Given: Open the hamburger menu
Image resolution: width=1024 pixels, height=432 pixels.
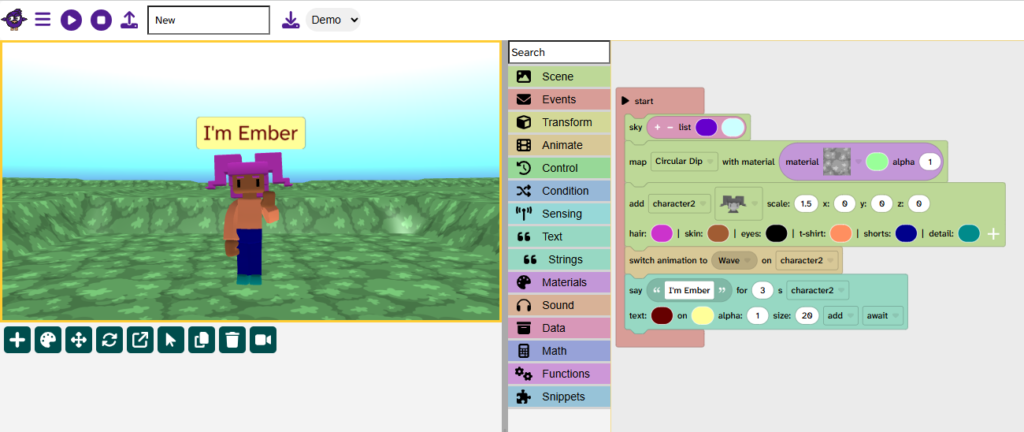Looking at the screenshot, I should (x=42, y=20).
